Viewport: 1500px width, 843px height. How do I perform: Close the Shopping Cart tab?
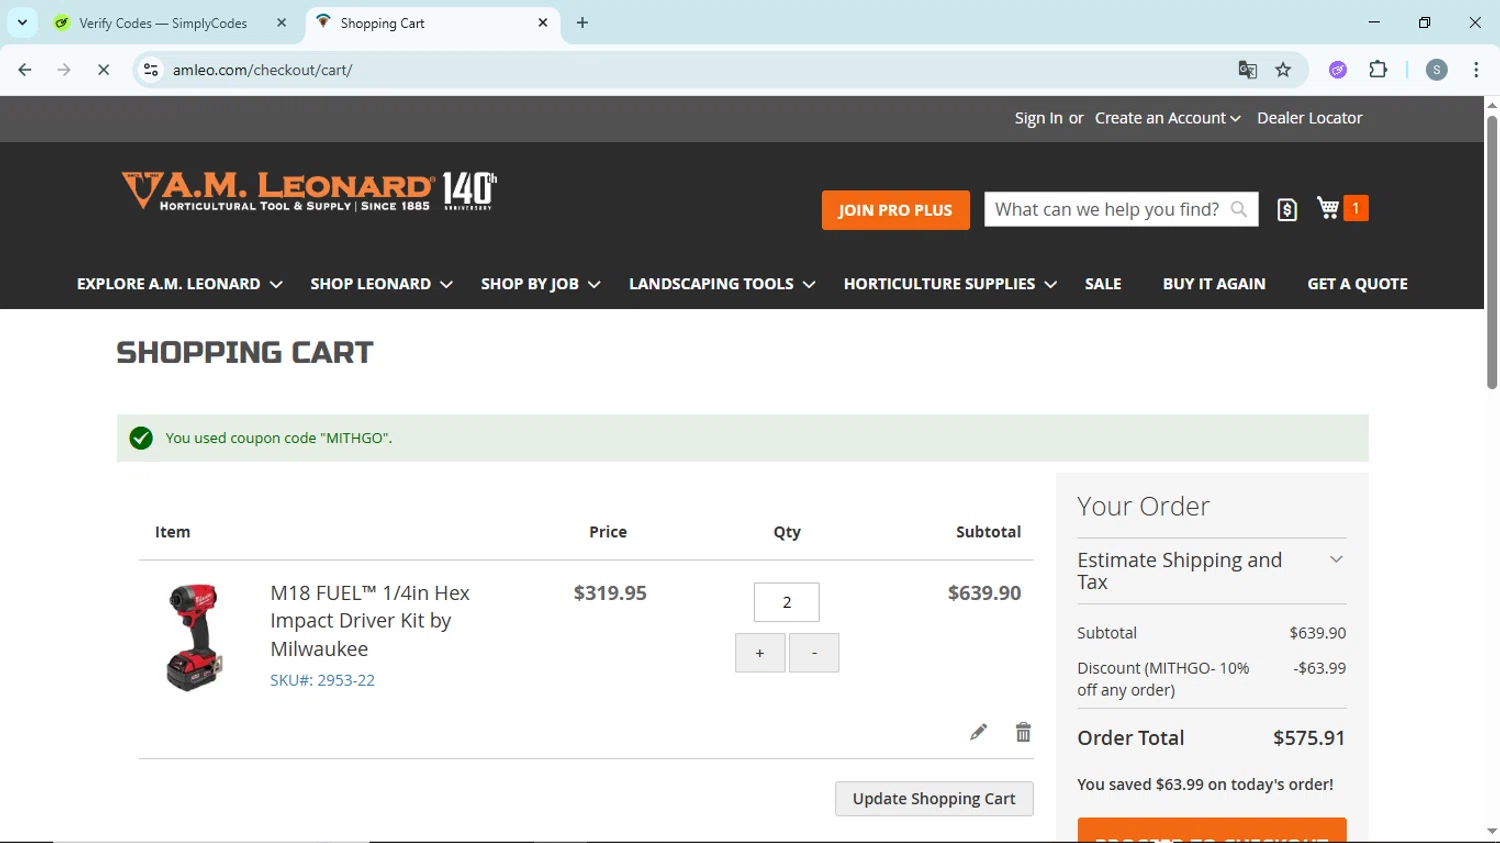click(x=543, y=23)
